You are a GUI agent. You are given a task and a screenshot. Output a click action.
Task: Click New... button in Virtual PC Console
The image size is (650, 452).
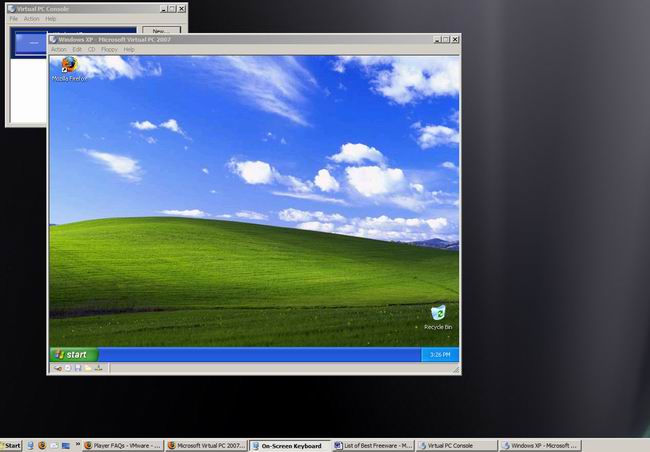(161, 30)
